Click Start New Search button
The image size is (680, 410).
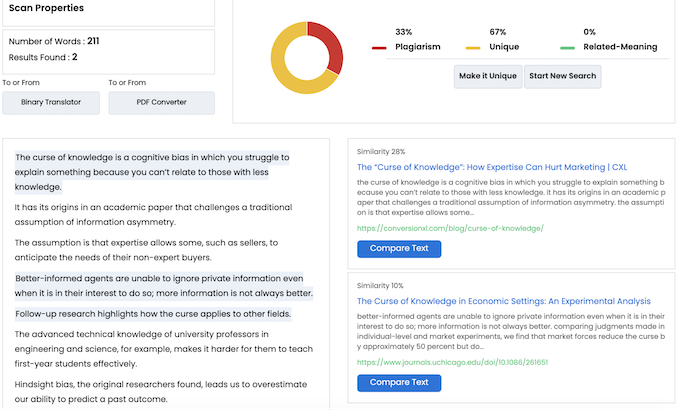[x=562, y=76]
